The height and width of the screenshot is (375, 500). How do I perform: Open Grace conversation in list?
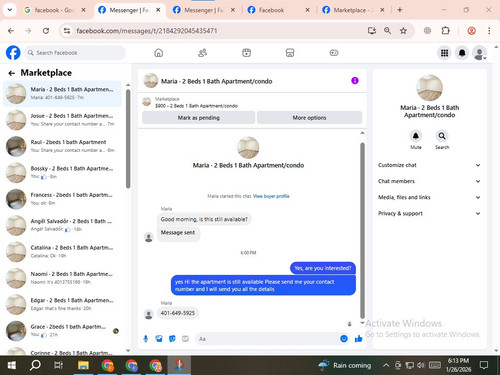(x=62, y=331)
